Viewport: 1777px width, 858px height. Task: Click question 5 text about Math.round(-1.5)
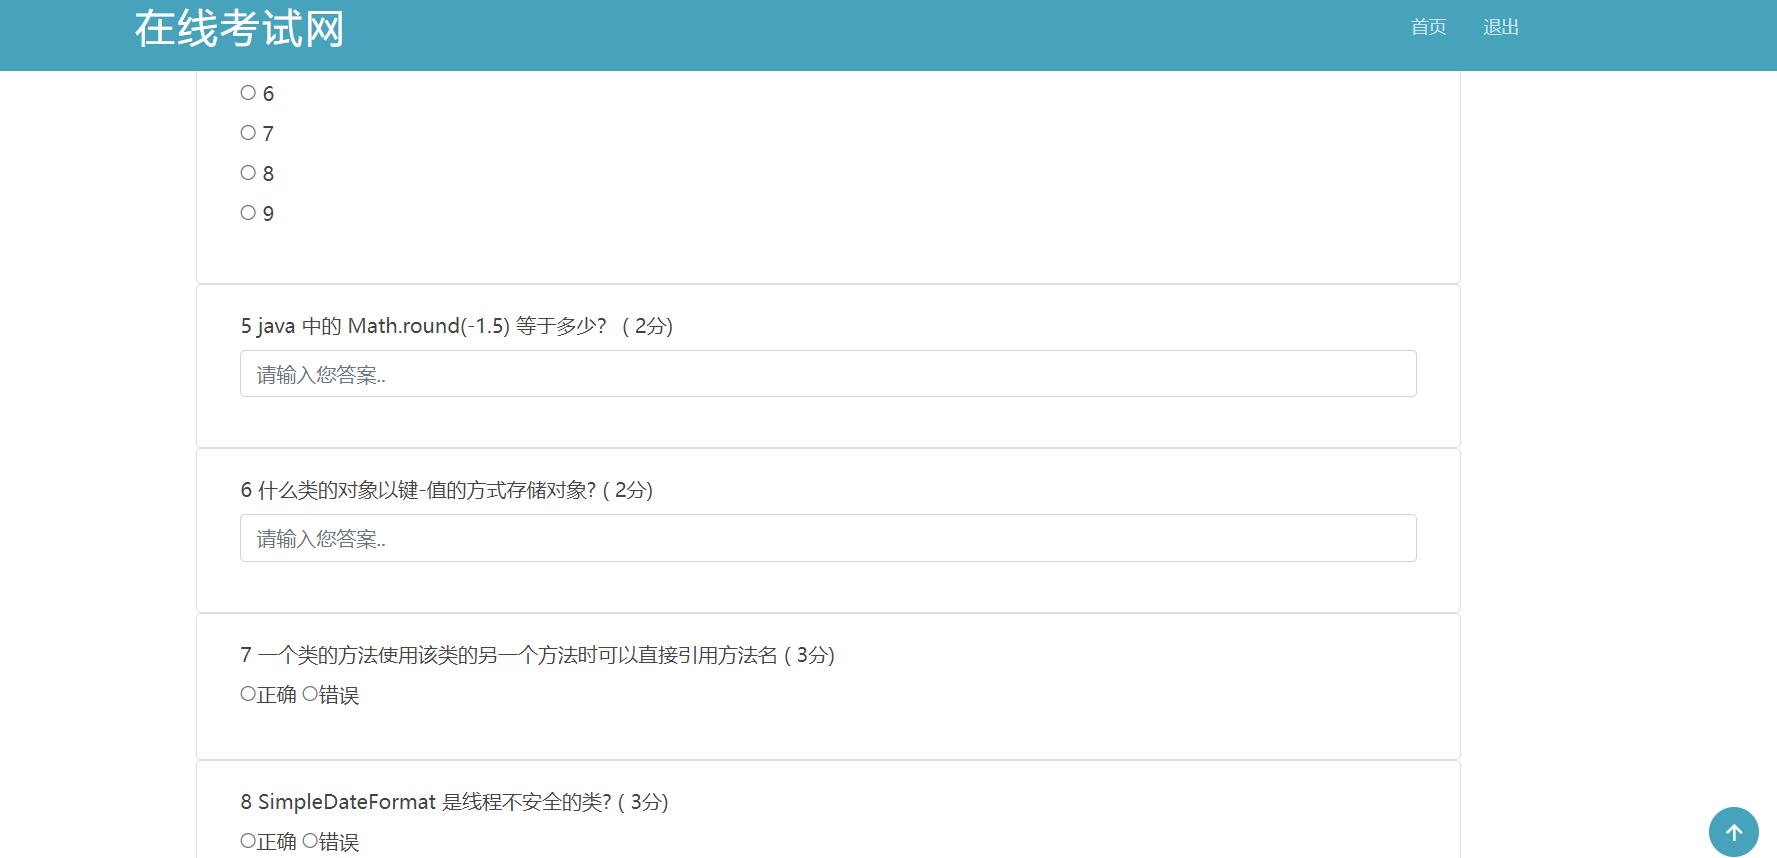click(x=456, y=326)
